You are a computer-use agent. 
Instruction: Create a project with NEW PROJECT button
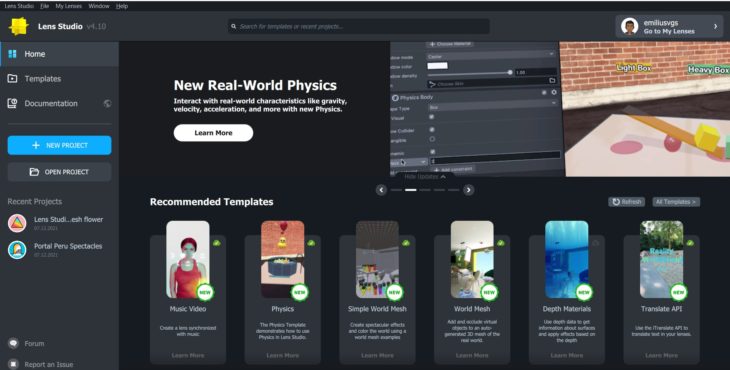point(60,145)
